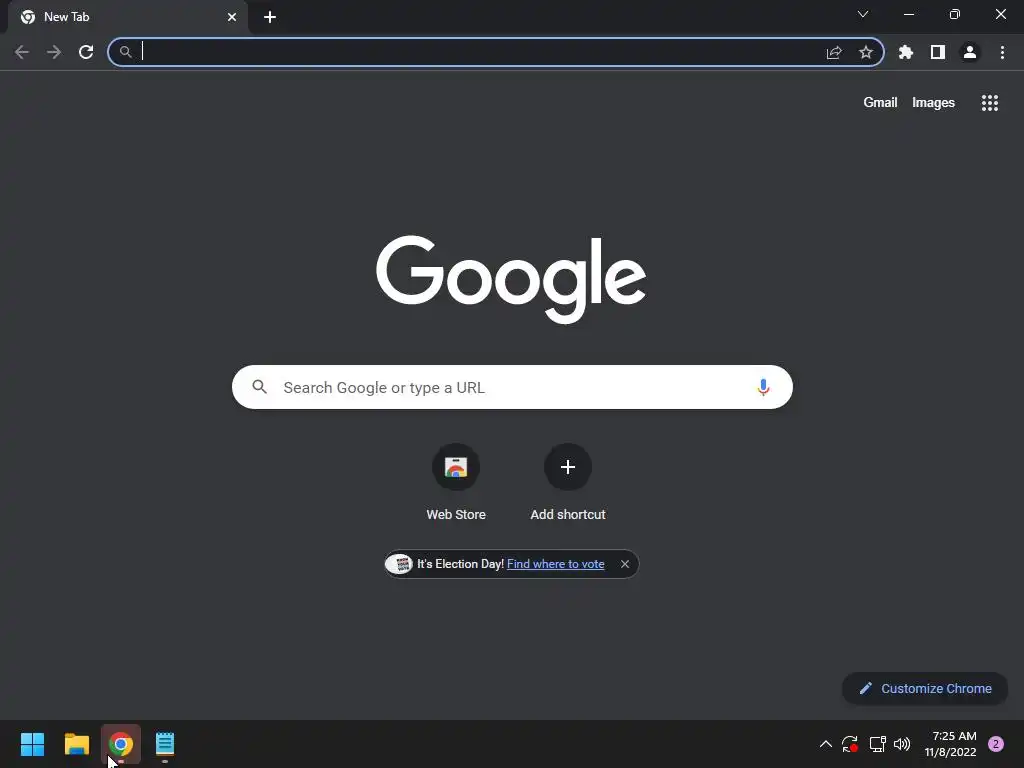The height and width of the screenshot is (768, 1024).
Task: Toggle the side panel icon
Action: [938, 52]
